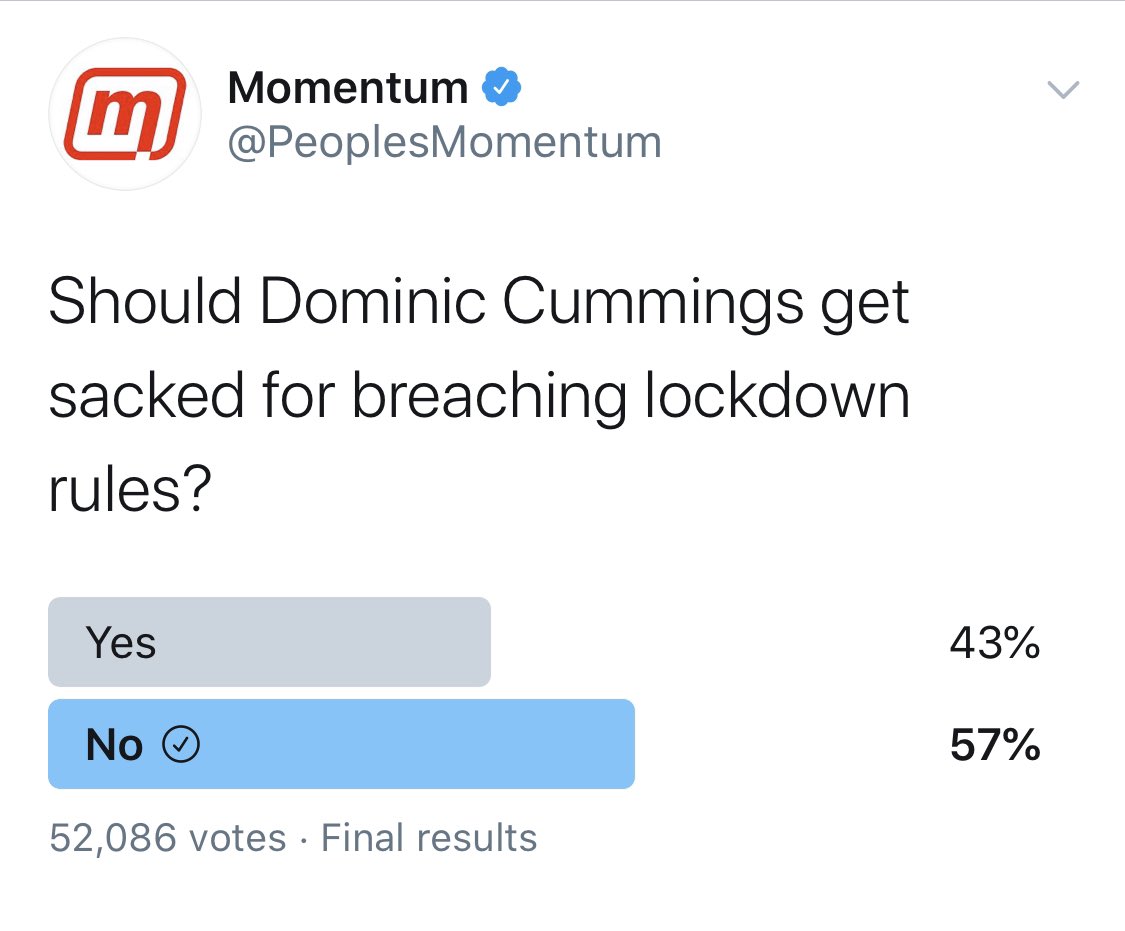Click the bold No label text
1125x931 pixels.
[x=114, y=745]
